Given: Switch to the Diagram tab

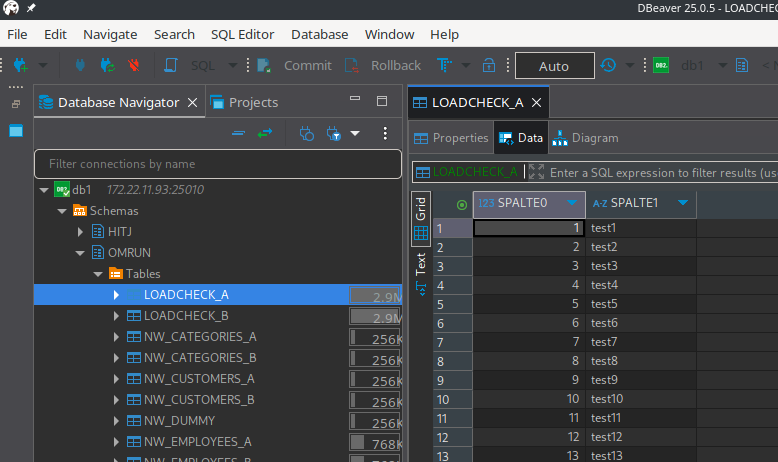Looking at the screenshot, I should coord(585,138).
